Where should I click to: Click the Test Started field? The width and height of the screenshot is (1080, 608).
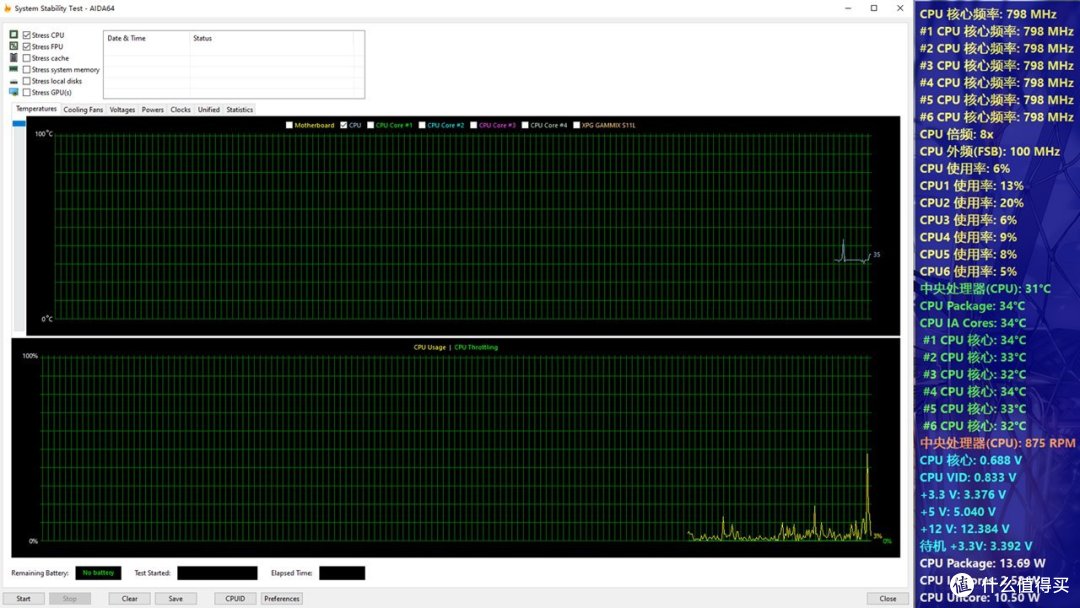click(217, 573)
